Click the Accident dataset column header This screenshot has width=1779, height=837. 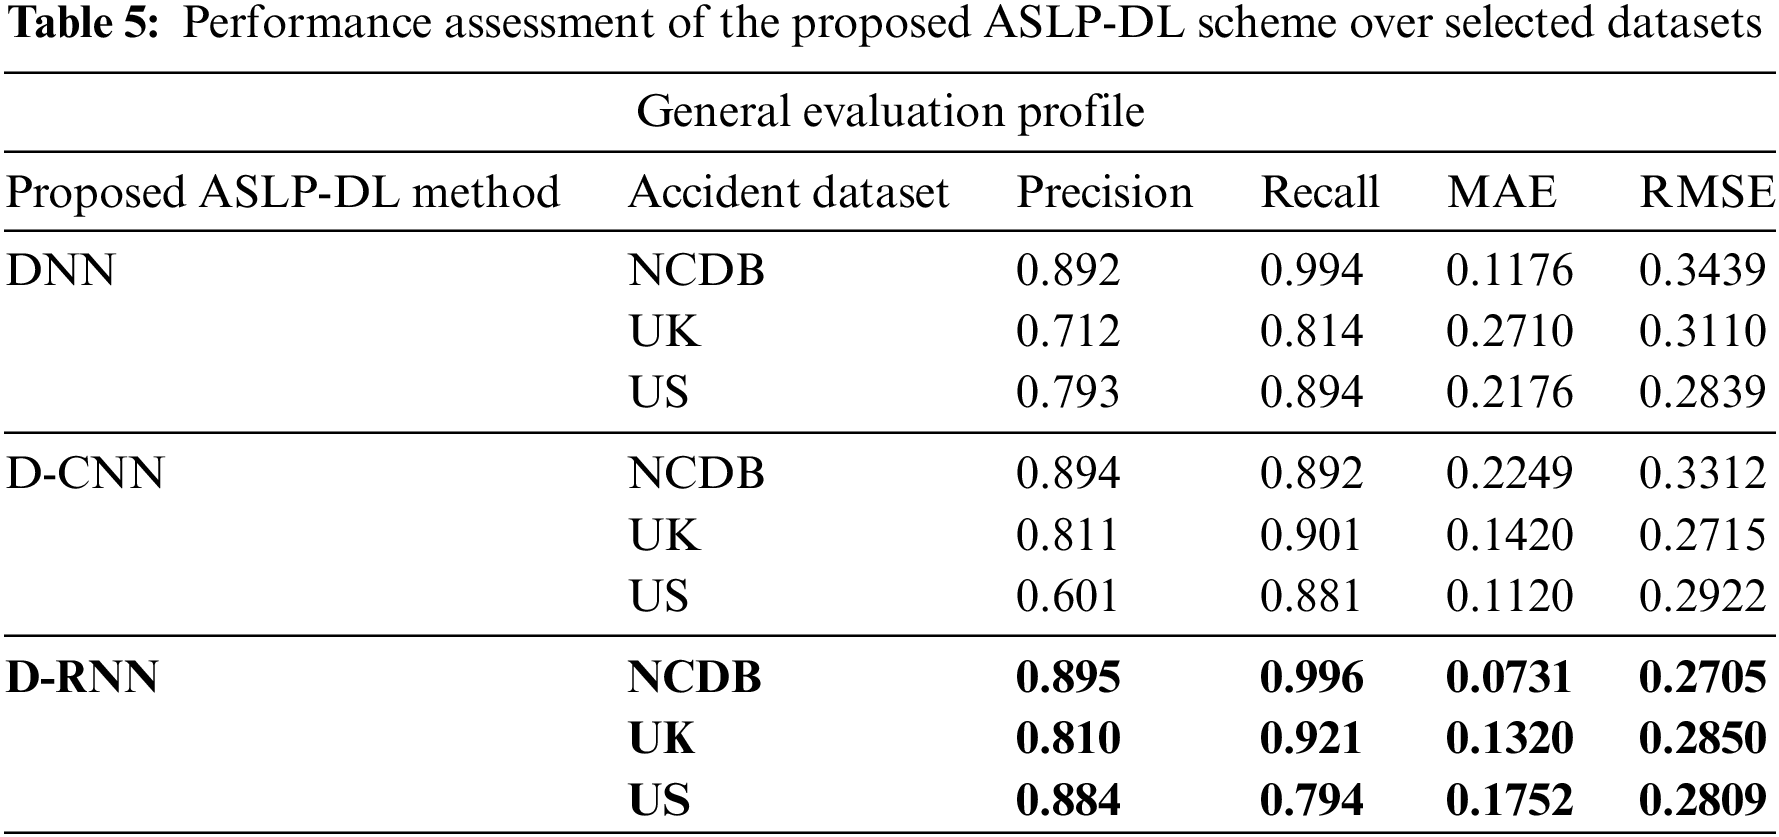(x=788, y=192)
